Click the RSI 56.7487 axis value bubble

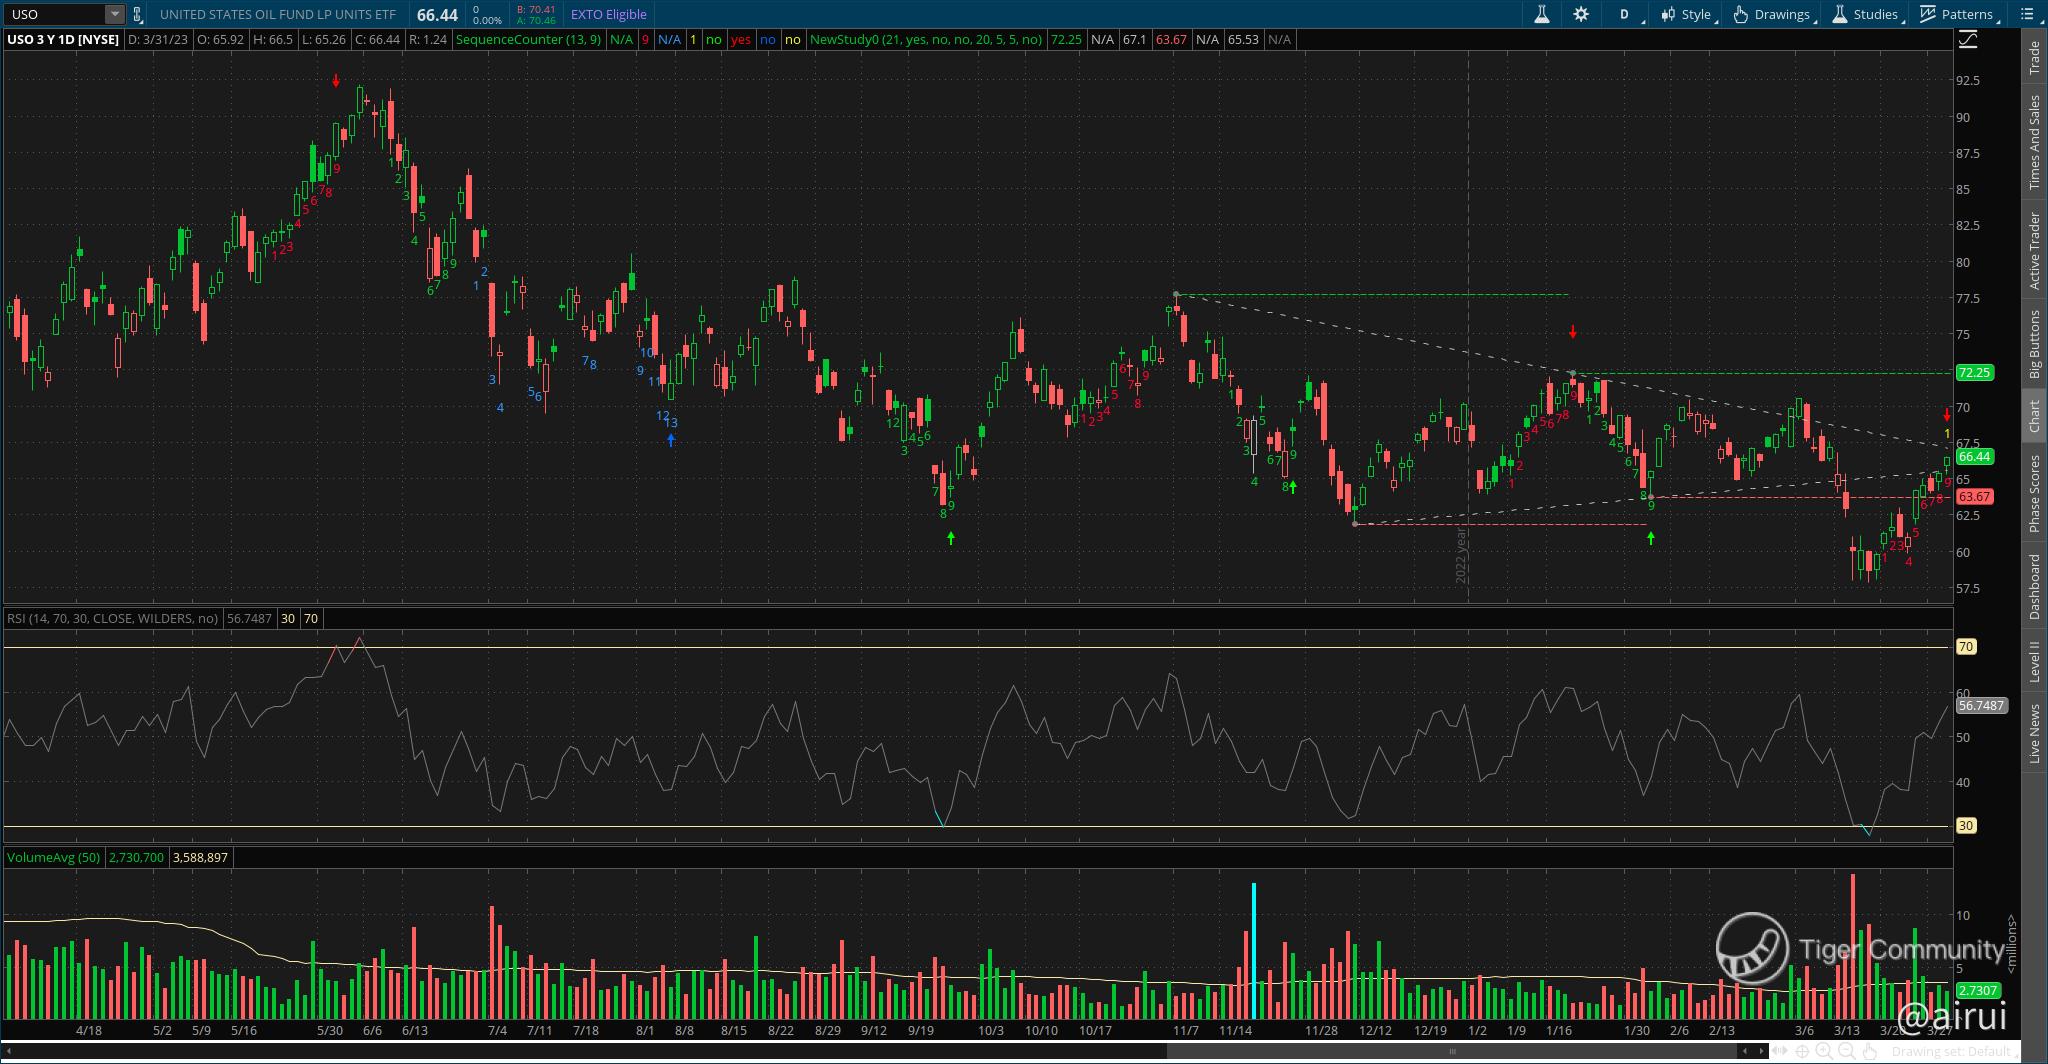click(1981, 705)
